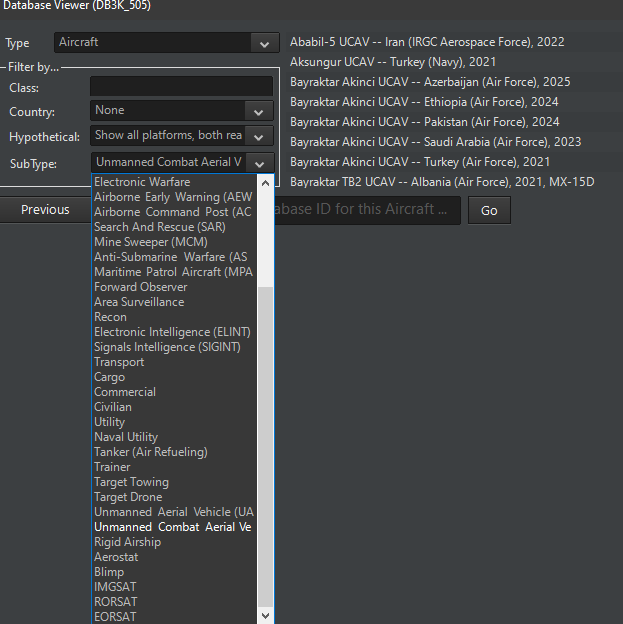Screen dimensions: 623x624
Task: Select Area Surveillance subtype
Action: click(x=174, y=302)
